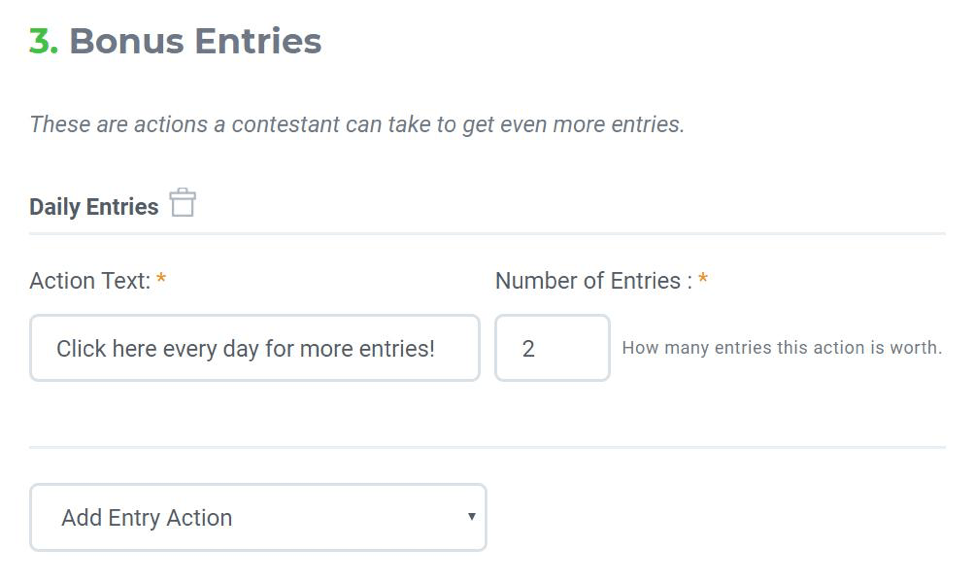Click the Action Text label
This screenshot has width=975, height=583.
coord(89,281)
